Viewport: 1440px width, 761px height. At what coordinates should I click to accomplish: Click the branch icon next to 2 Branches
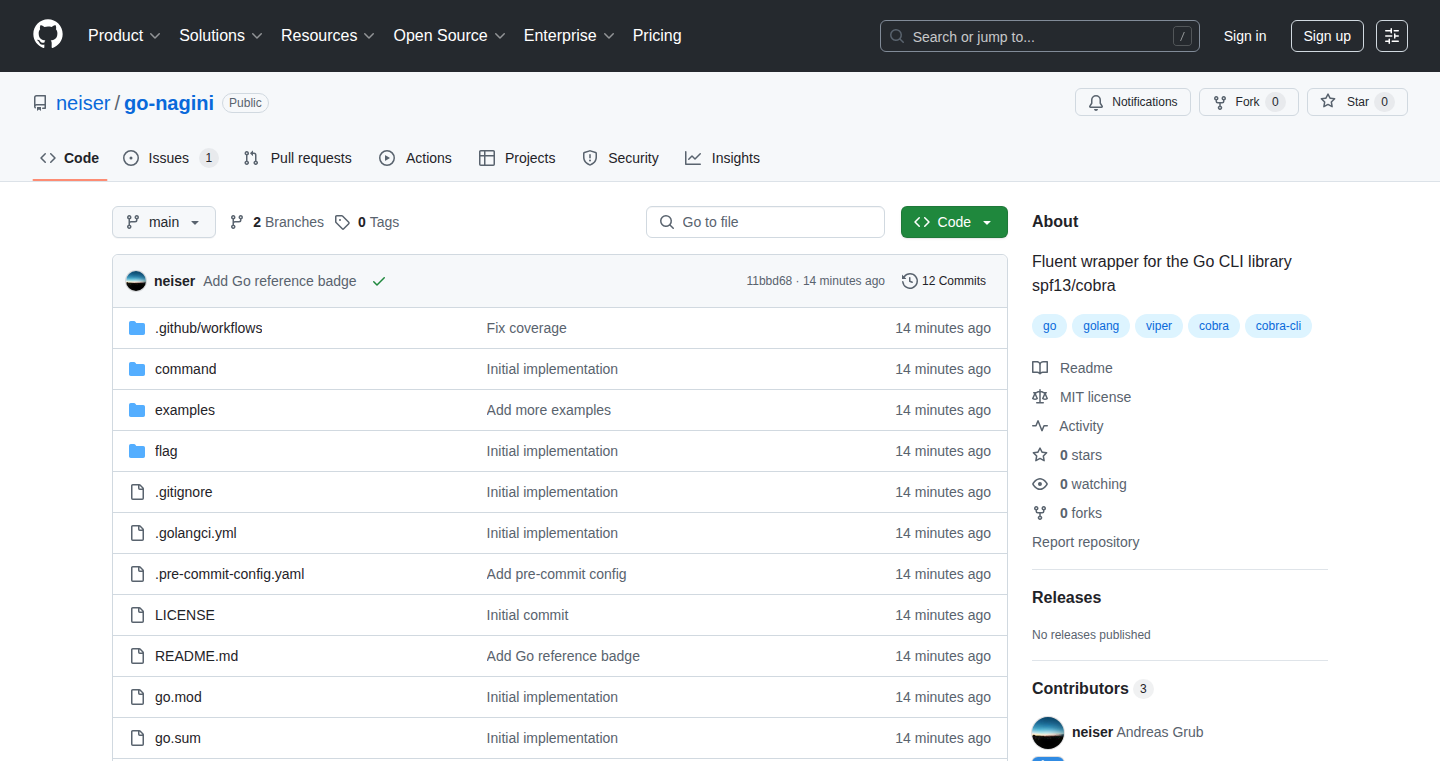tap(237, 222)
